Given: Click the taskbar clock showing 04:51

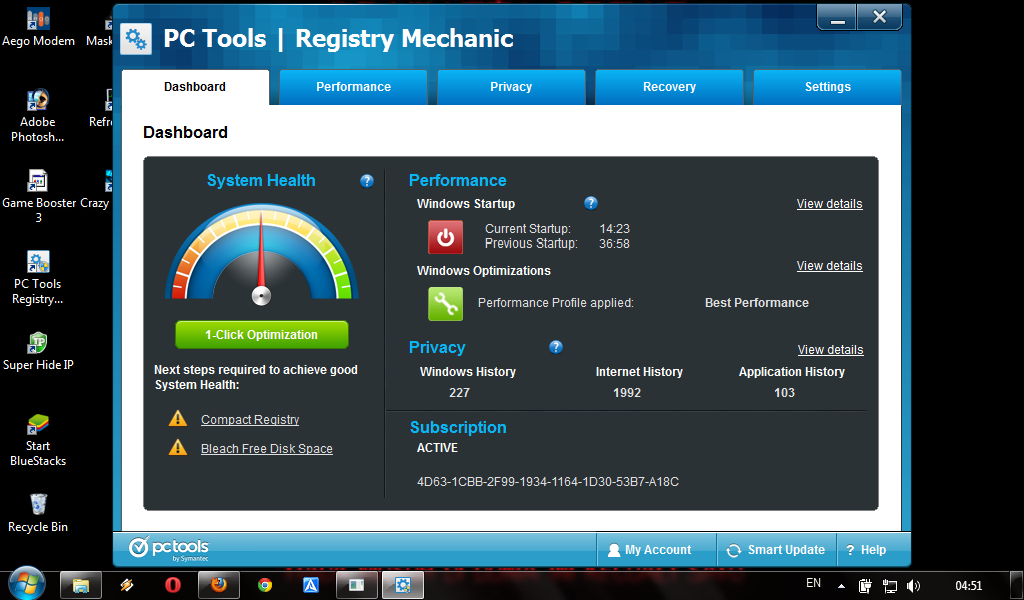Looking at the screenshot, I should point(968,586).
